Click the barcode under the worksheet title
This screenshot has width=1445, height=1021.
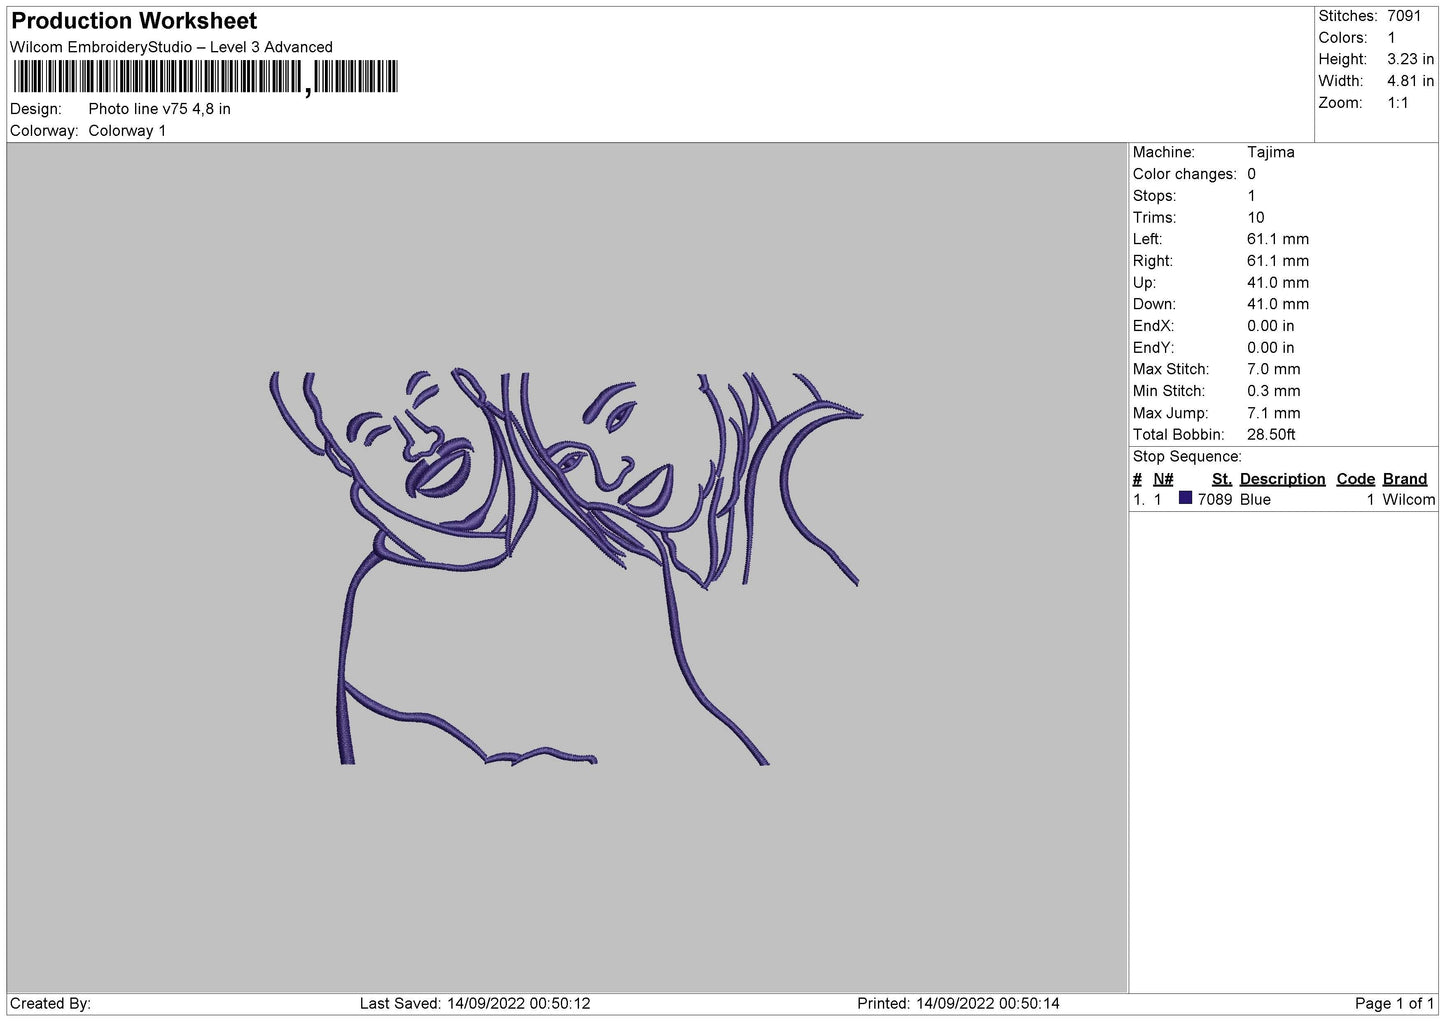(x=205, y=77)
